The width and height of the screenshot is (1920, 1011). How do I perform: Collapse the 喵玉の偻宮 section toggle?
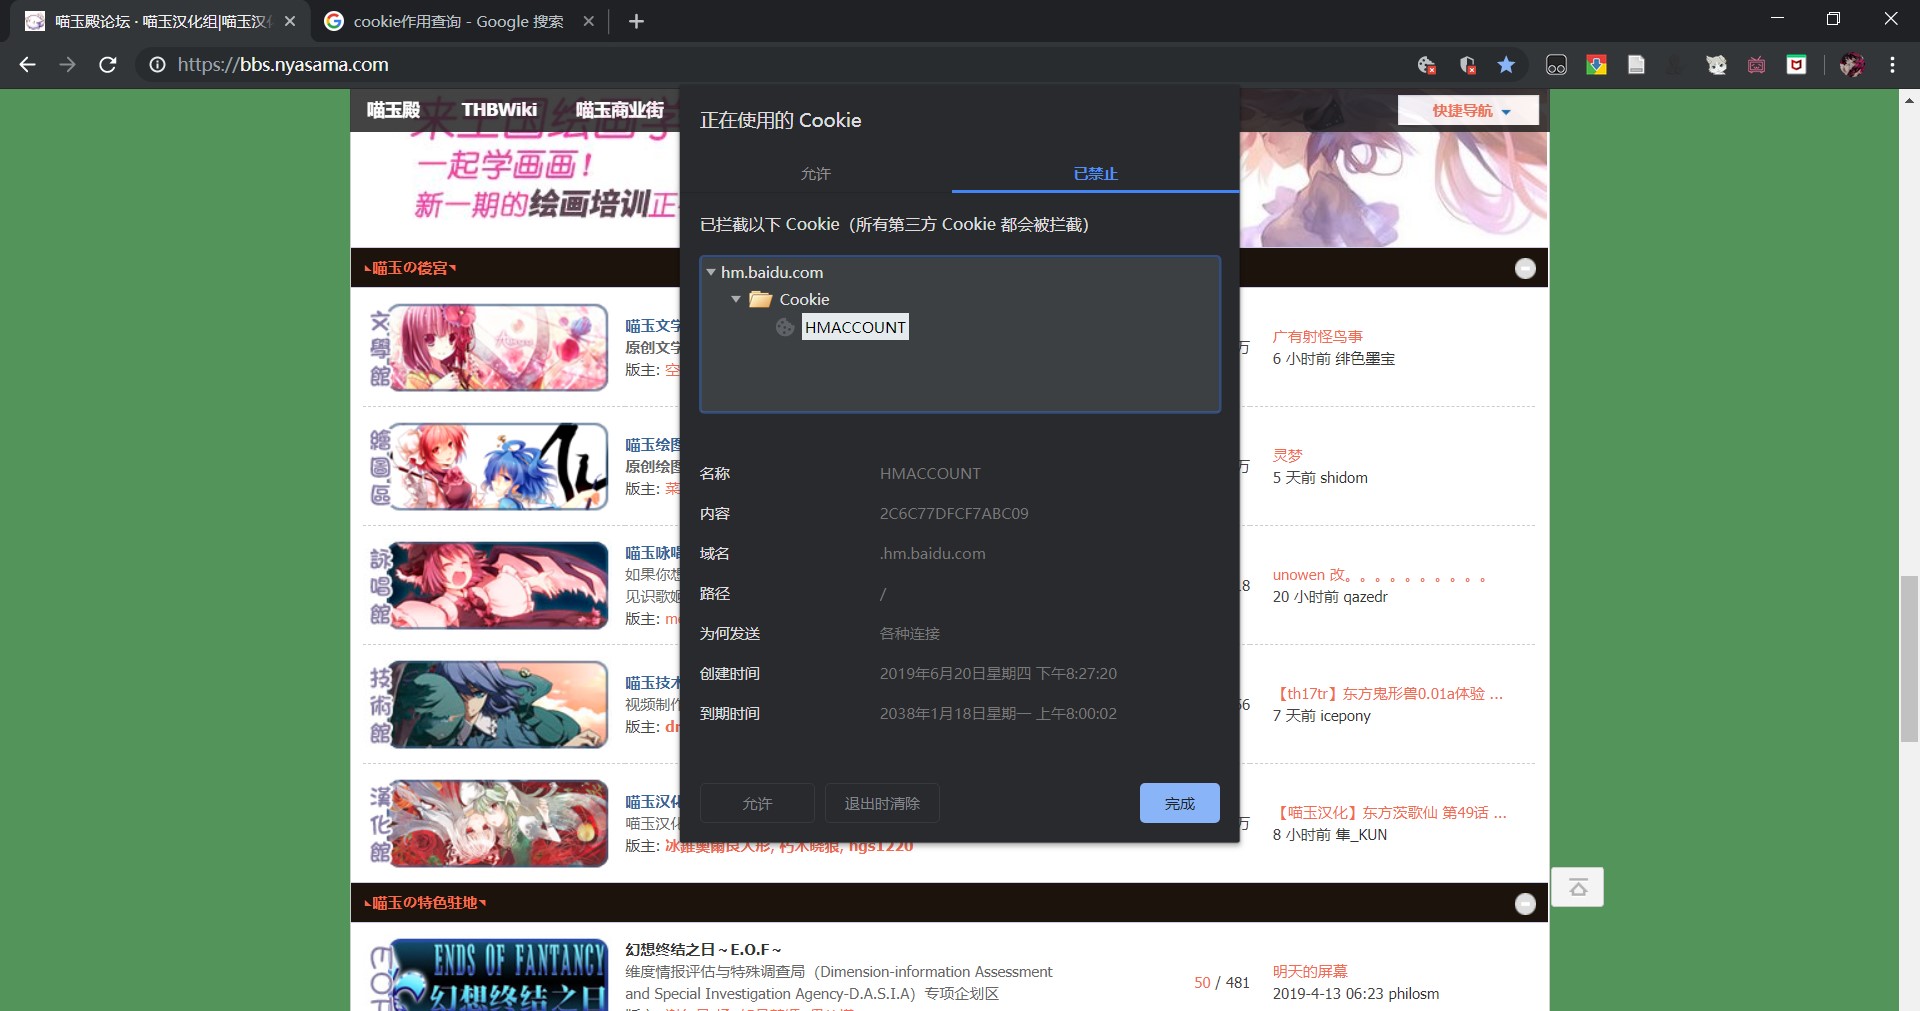[1525, 268]
